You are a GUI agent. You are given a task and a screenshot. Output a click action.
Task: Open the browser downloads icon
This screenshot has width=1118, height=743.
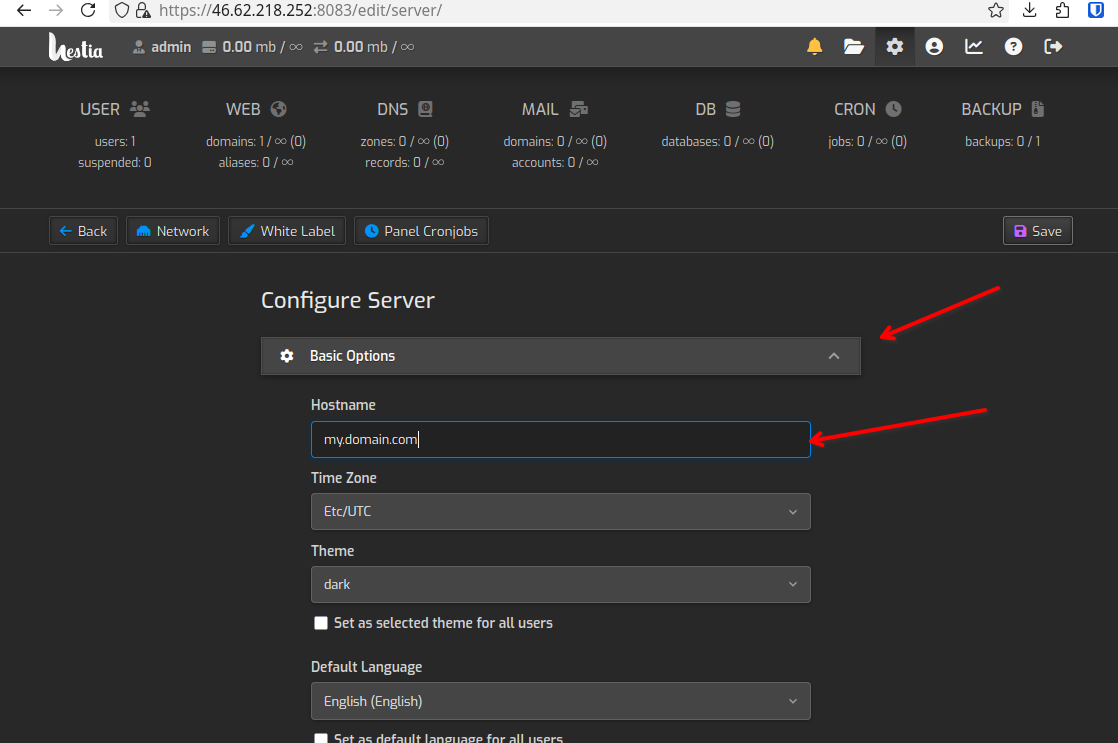pyautogui.click(x=1030, y=10)
